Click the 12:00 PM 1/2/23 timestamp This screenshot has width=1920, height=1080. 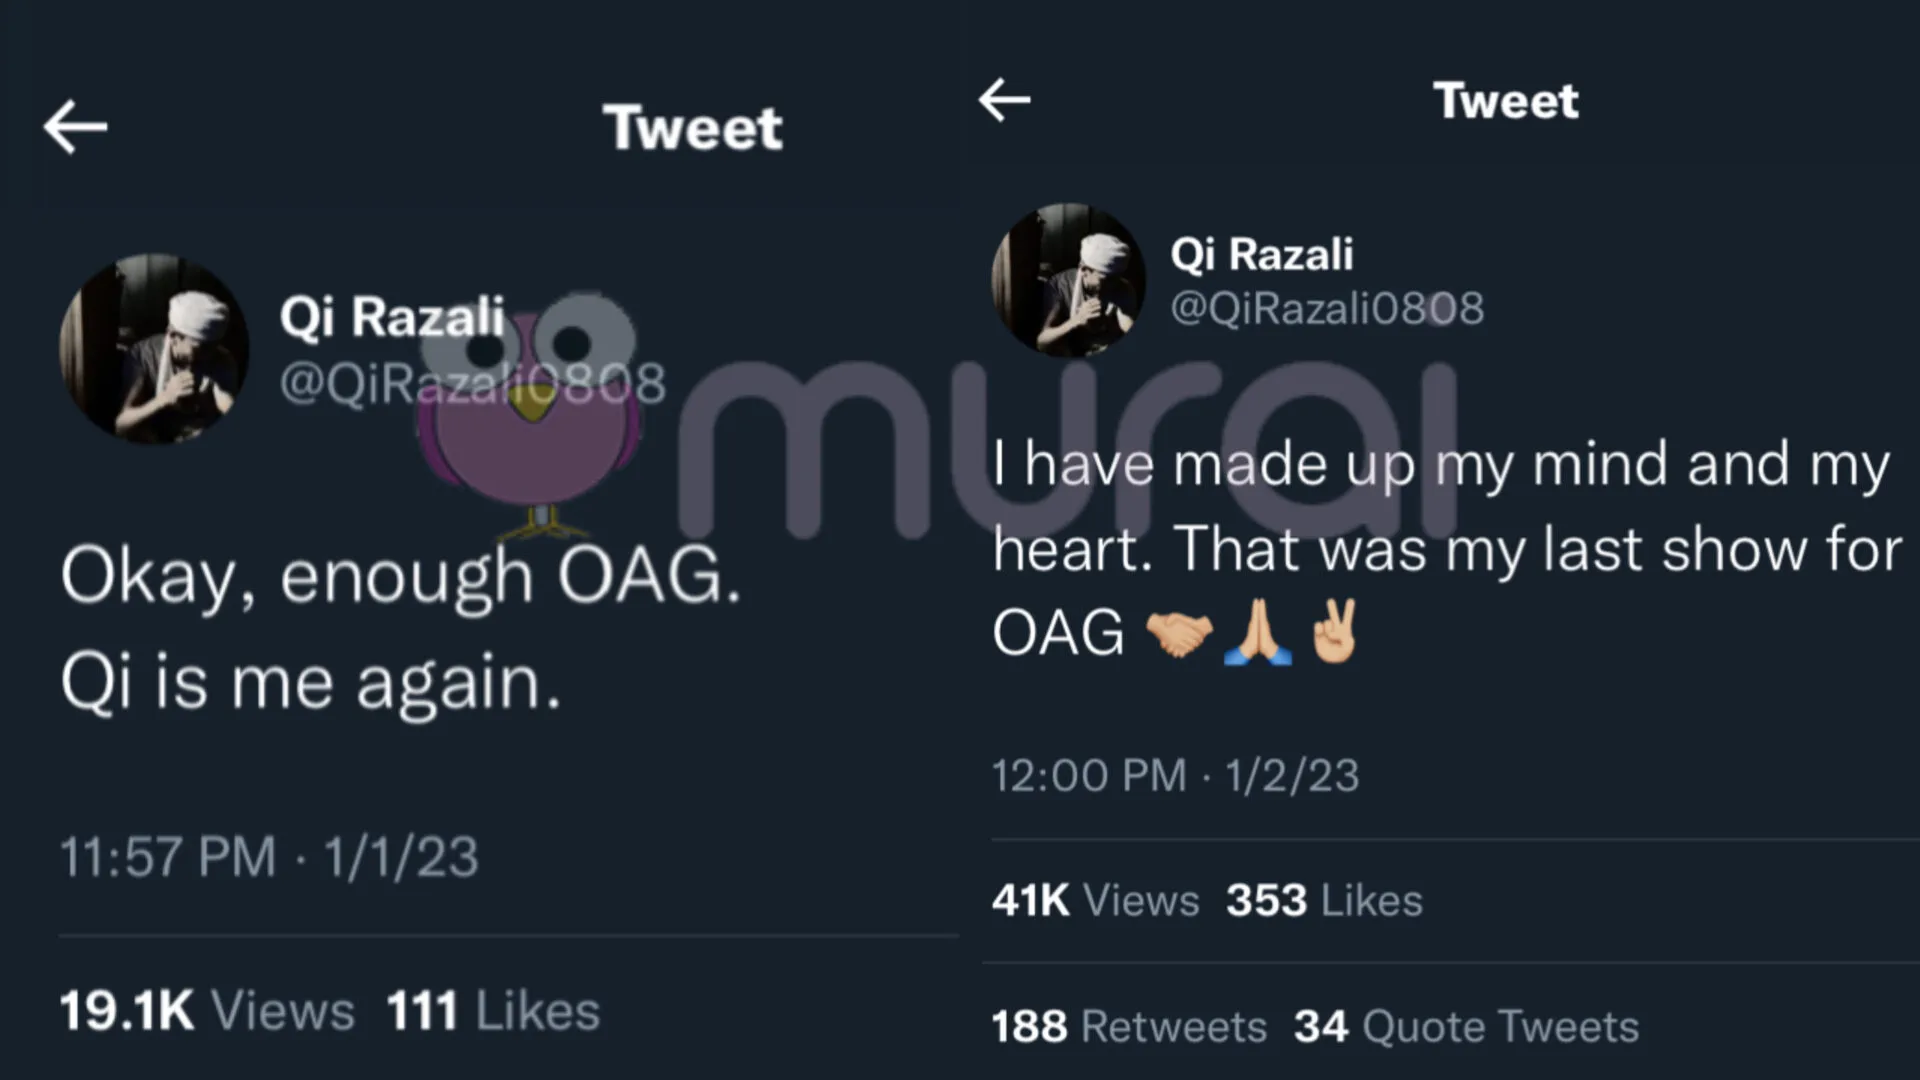click(1175, 776)
